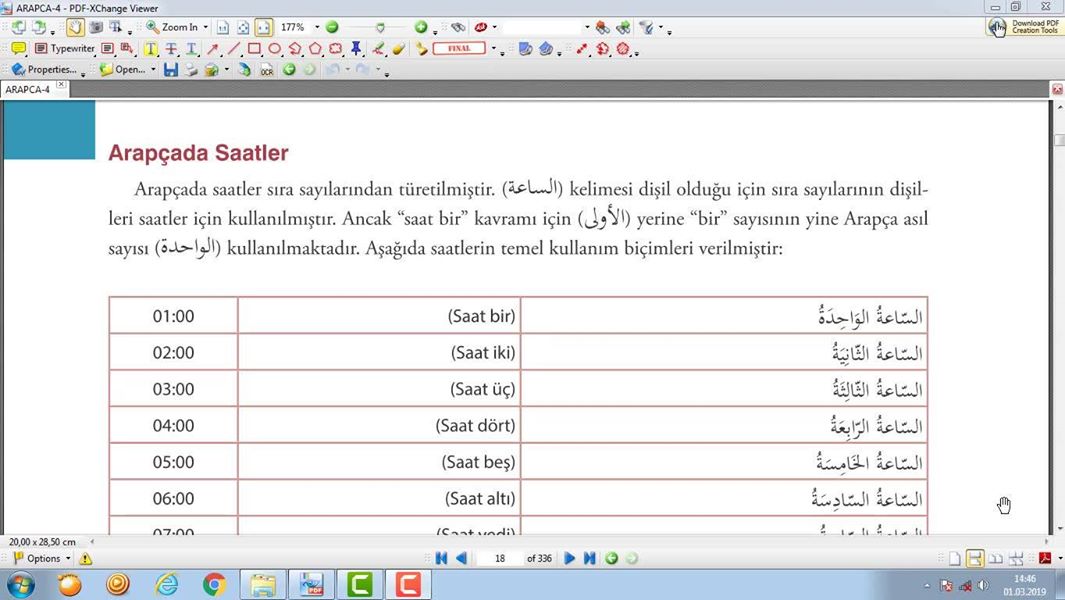Open the Find binoculars search
Image resolution: width=1065 pixels, height=600 pixels.
[458, 27]
